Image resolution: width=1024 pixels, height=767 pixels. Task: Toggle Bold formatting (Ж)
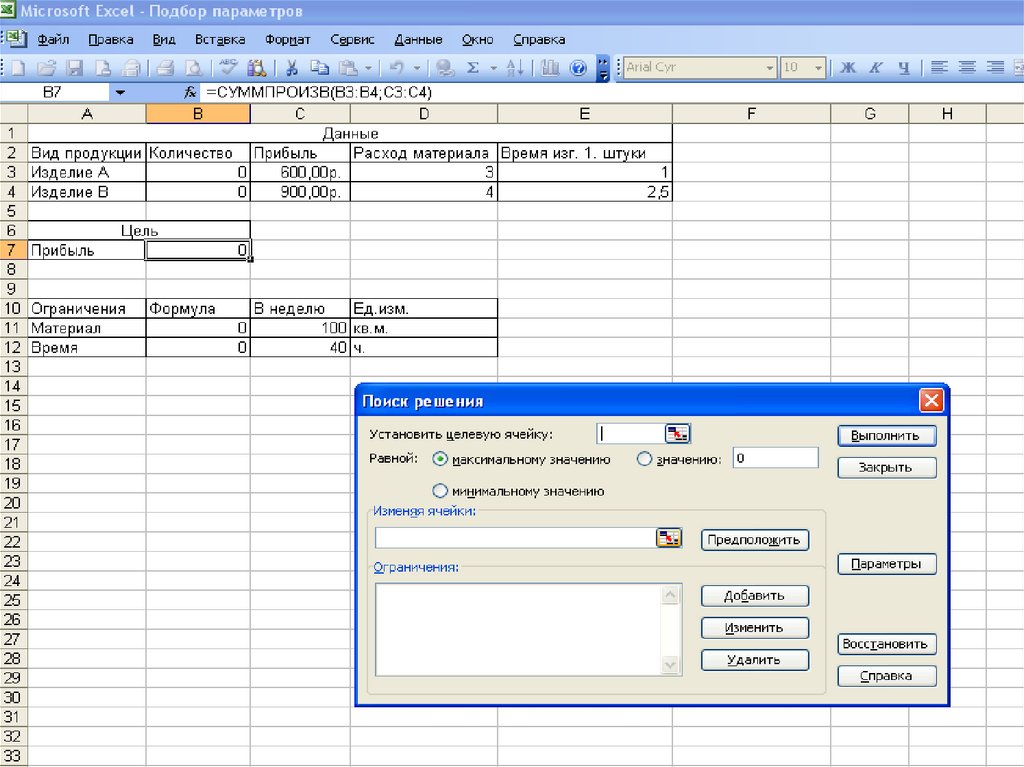pos(848,69)
